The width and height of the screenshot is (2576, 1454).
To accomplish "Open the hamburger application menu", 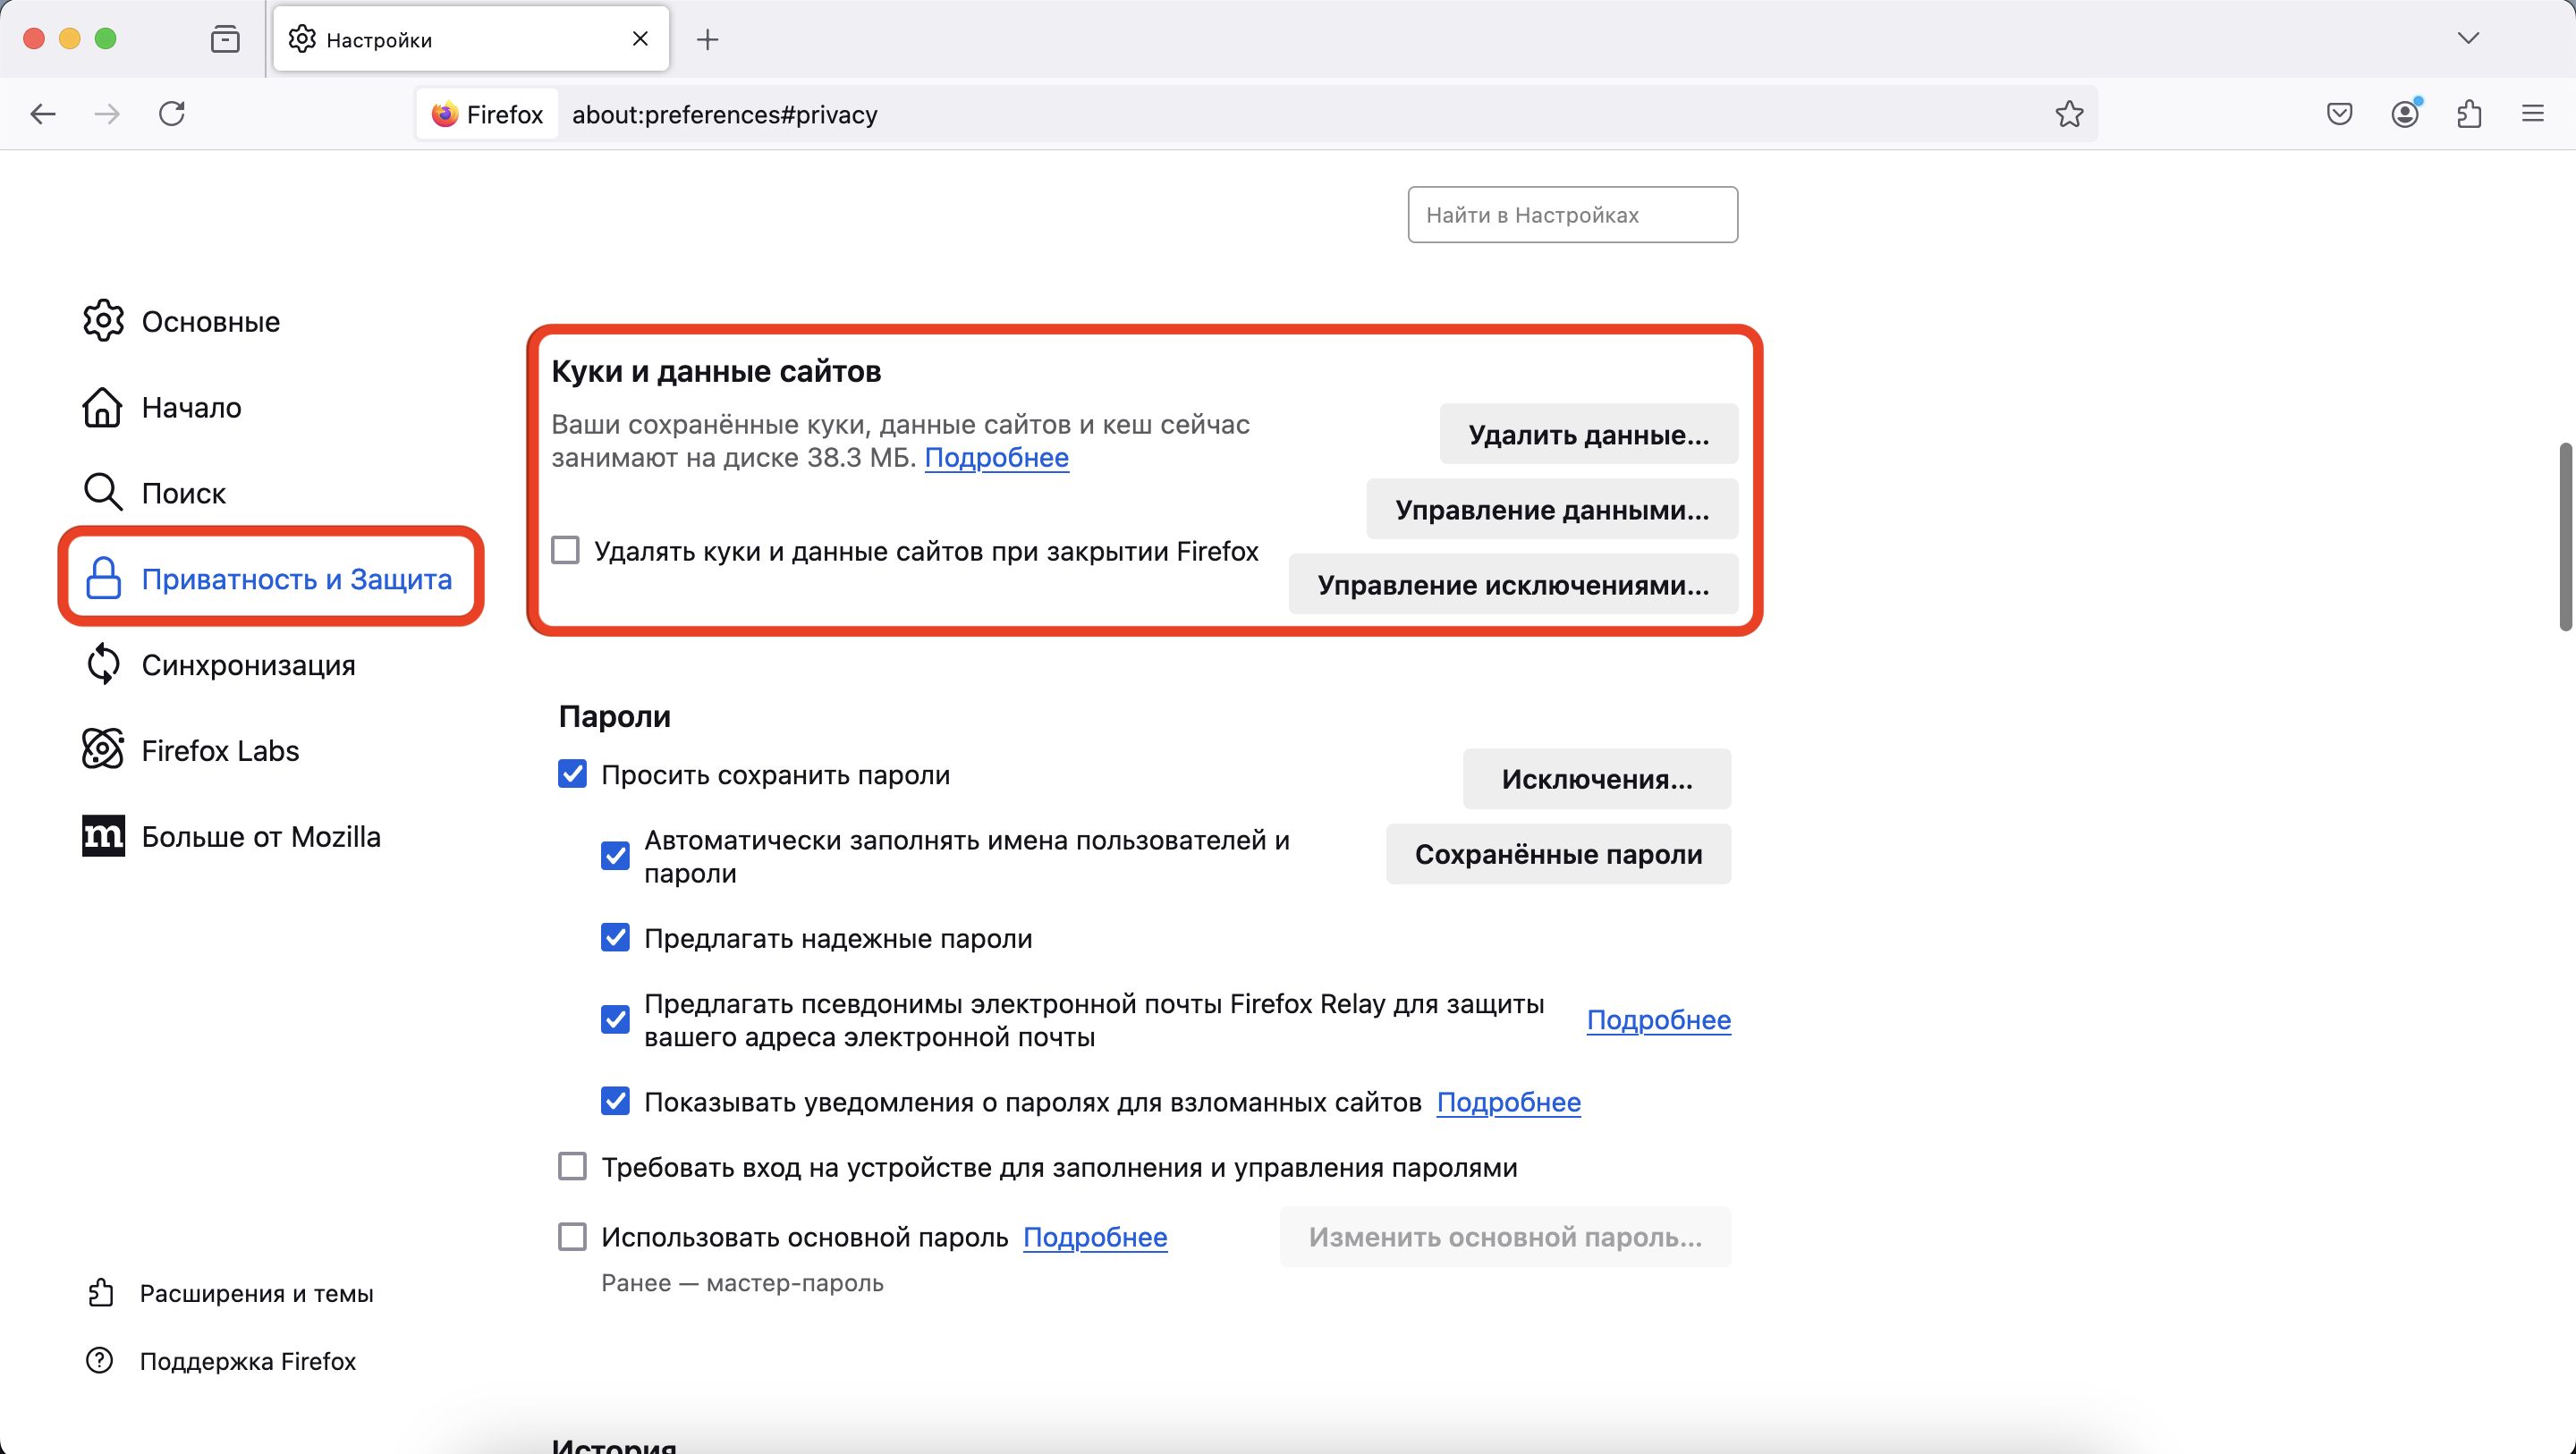I will [2533, 114].
